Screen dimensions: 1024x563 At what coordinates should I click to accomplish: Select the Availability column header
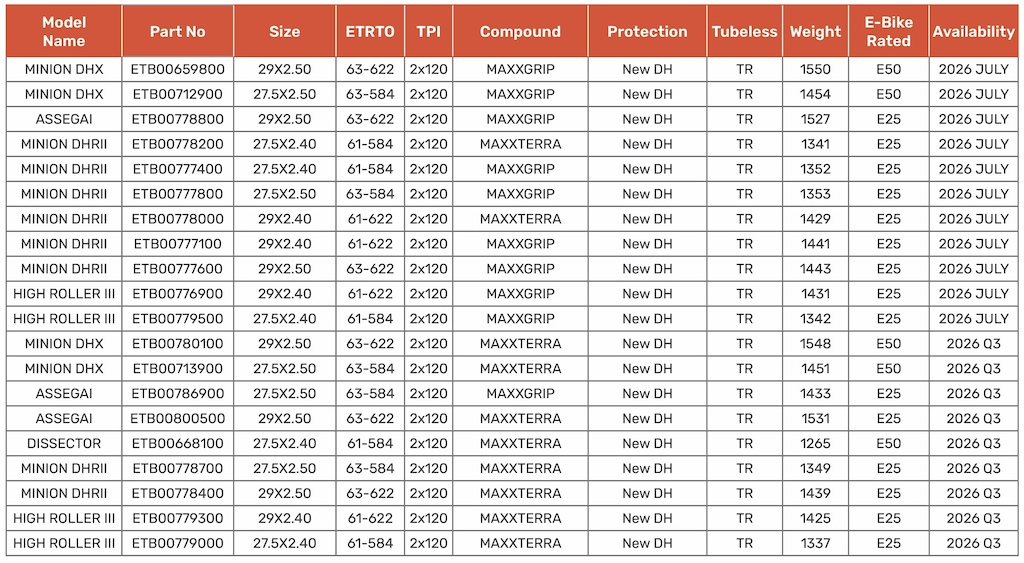(x=973, y=31)
